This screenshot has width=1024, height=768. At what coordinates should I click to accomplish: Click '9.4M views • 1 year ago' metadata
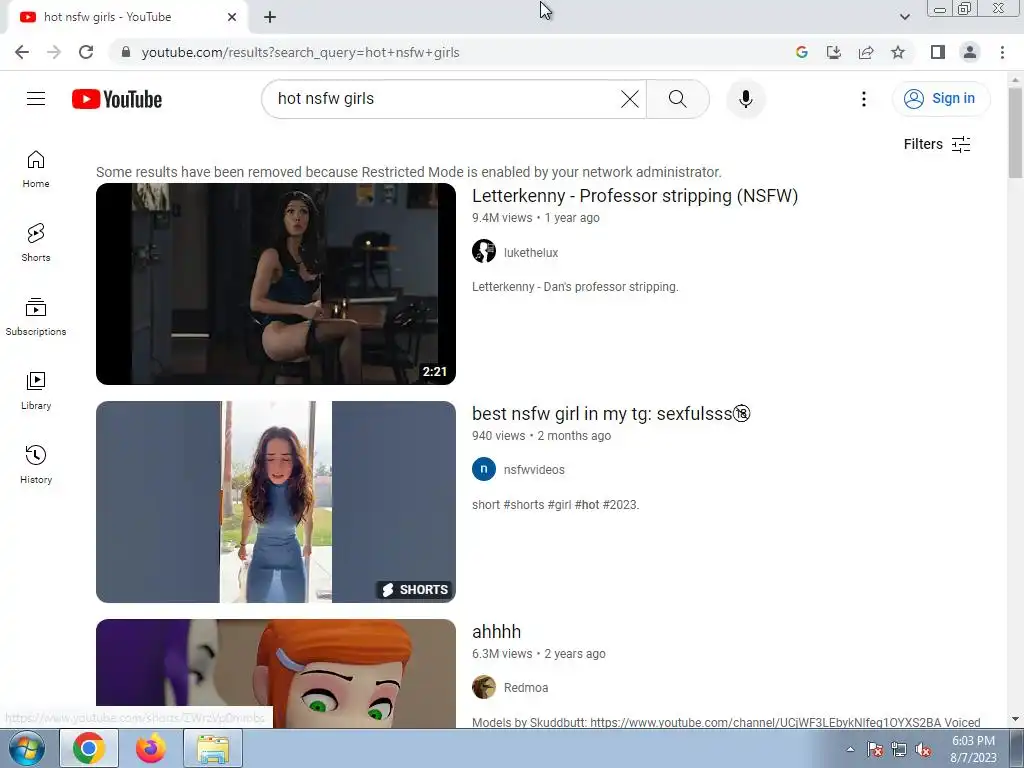[x=536, y=218]
